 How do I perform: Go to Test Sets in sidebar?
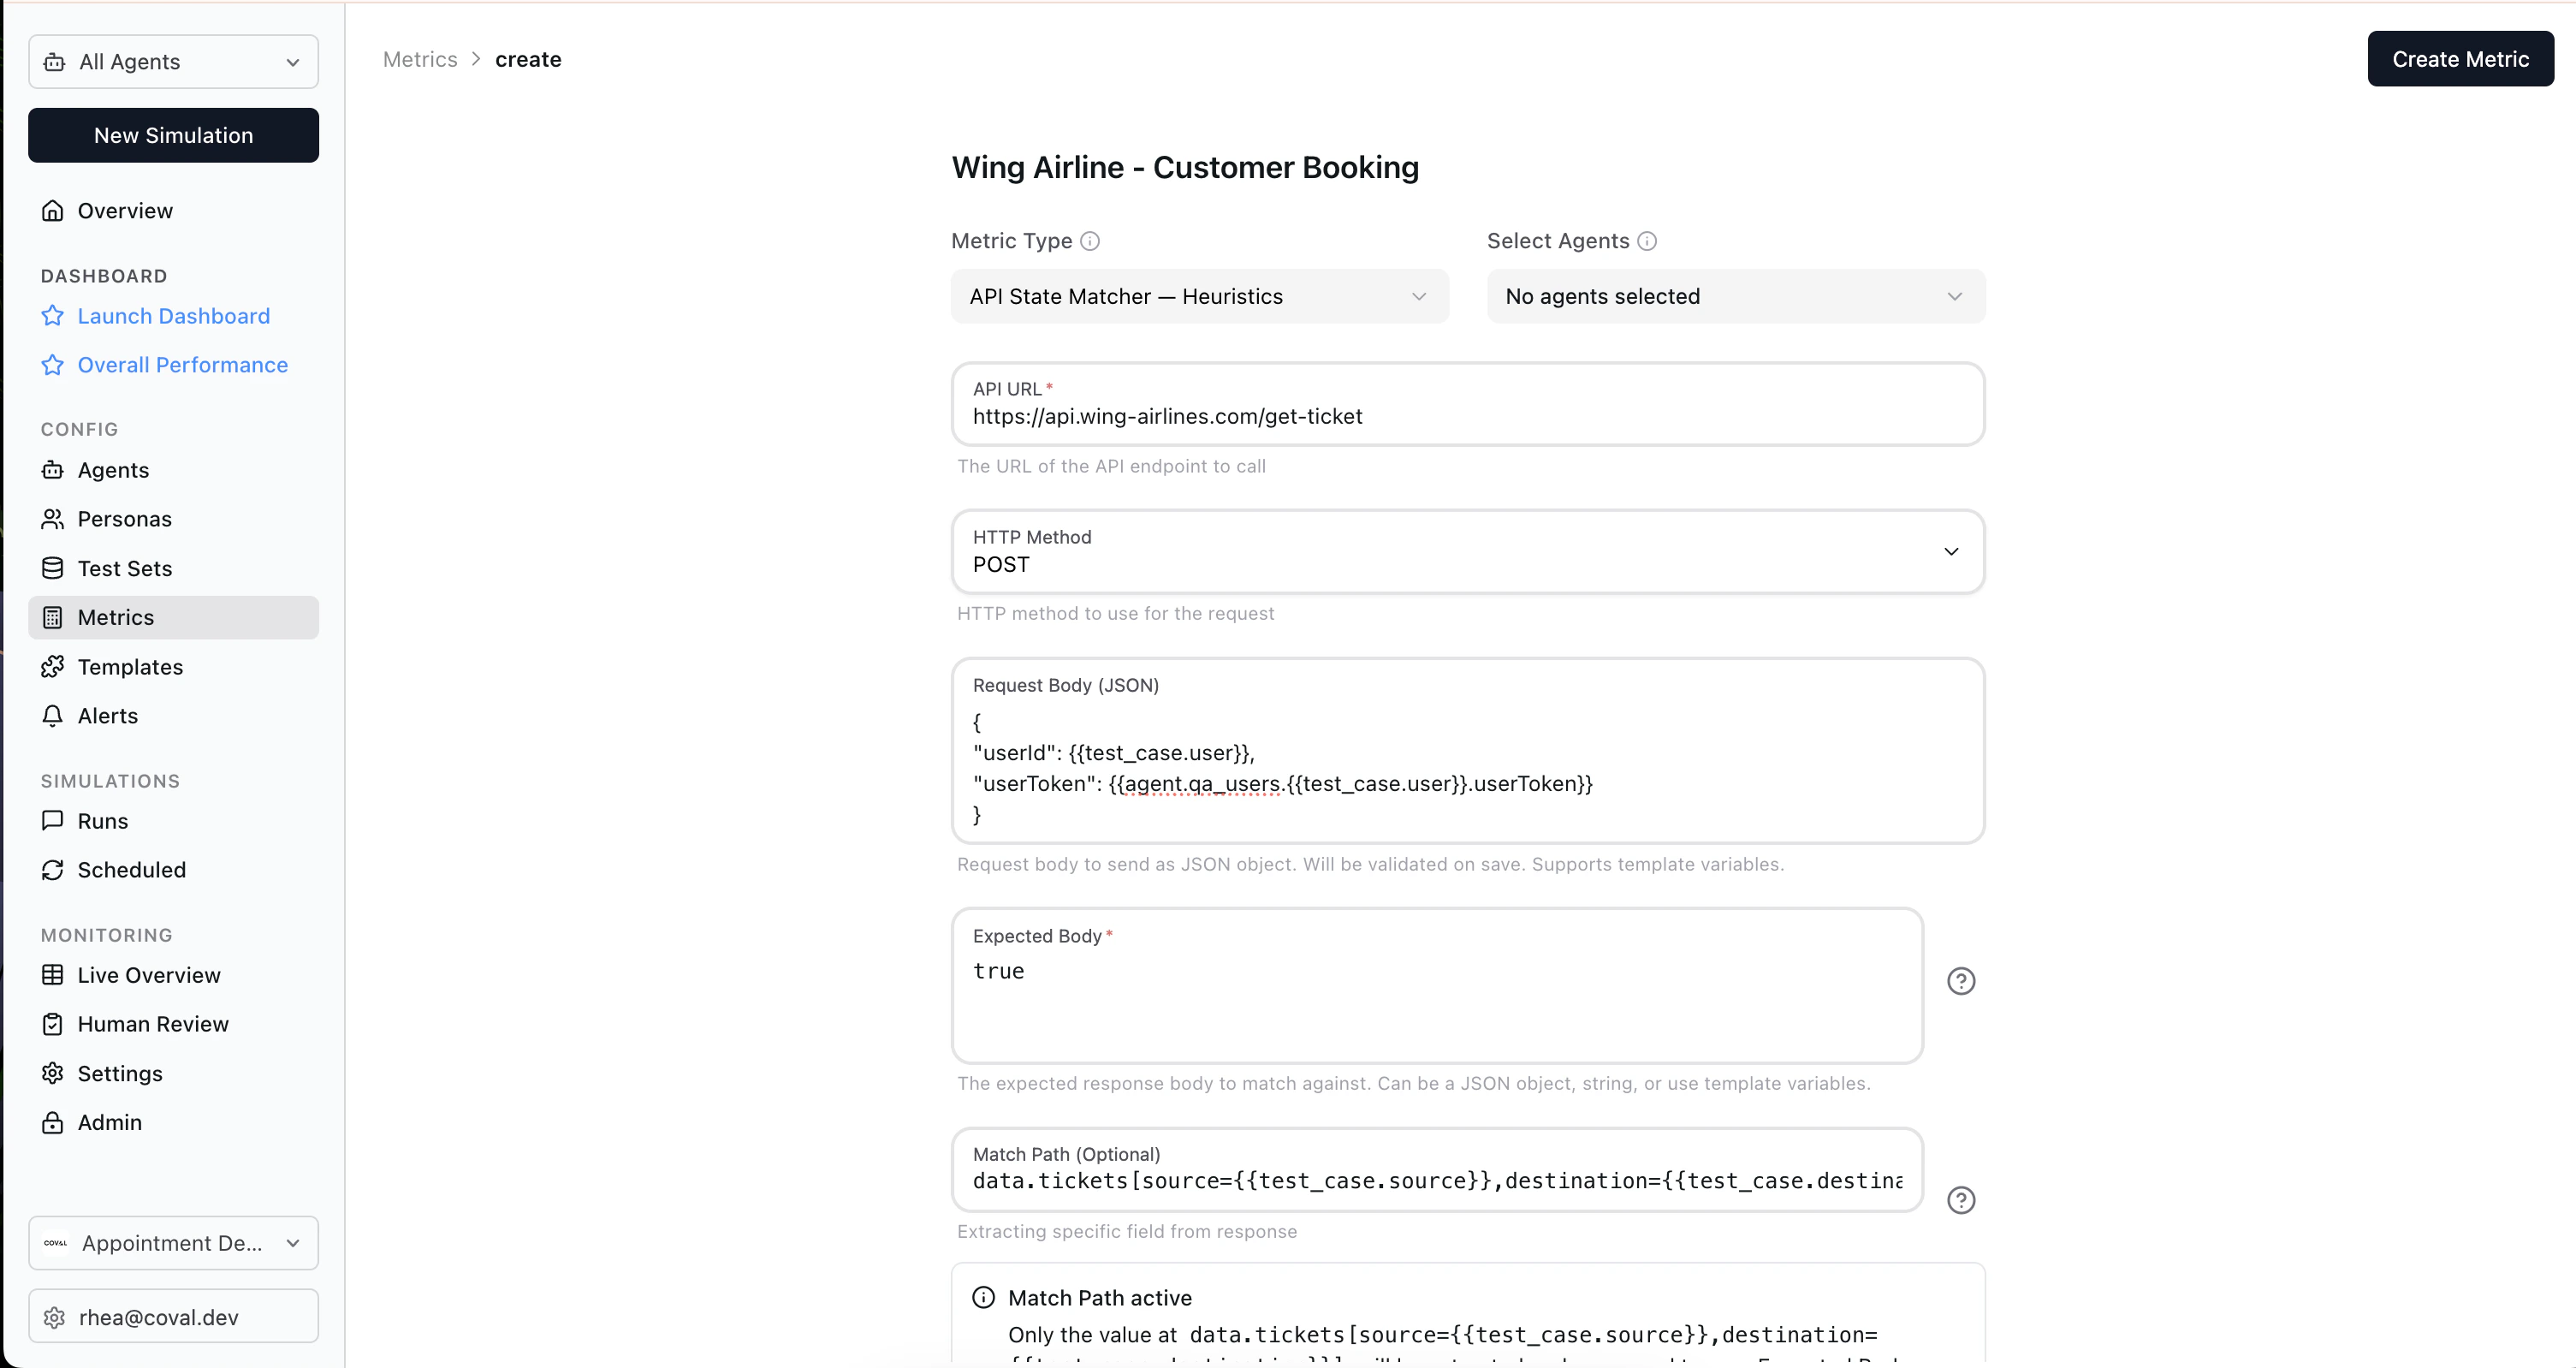125,568
